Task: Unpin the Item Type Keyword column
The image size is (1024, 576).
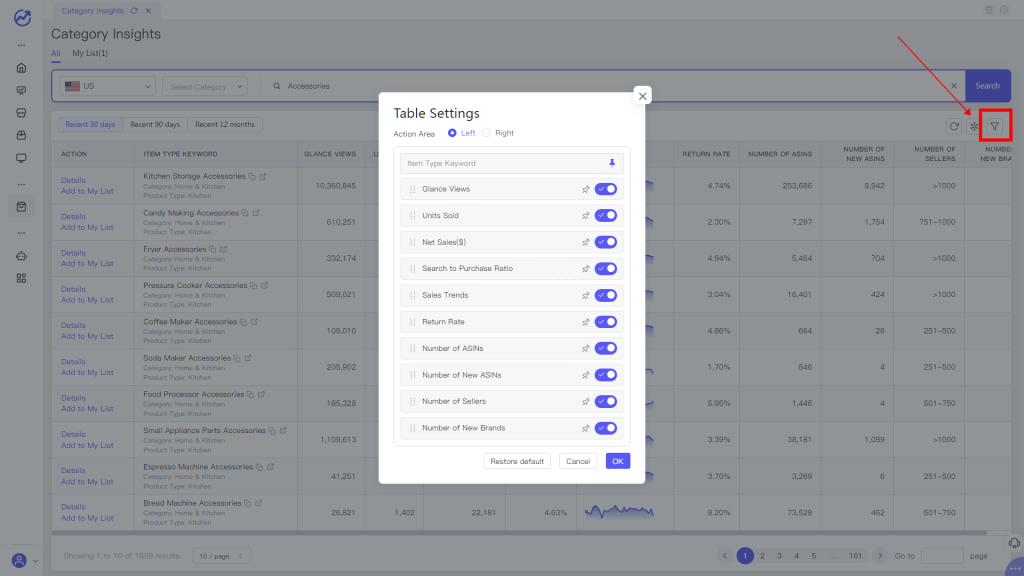Action: [x=612, y=163]
